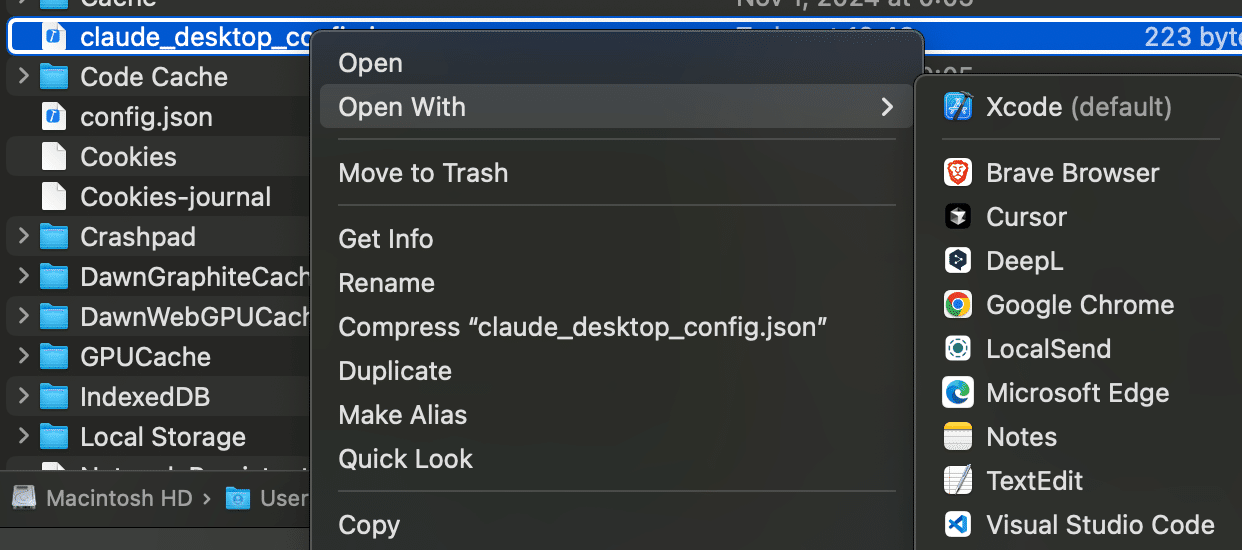Open with TextEdit from the submenu
This screenshot has height=550, width=1242.
click(x=1034, y=481)
